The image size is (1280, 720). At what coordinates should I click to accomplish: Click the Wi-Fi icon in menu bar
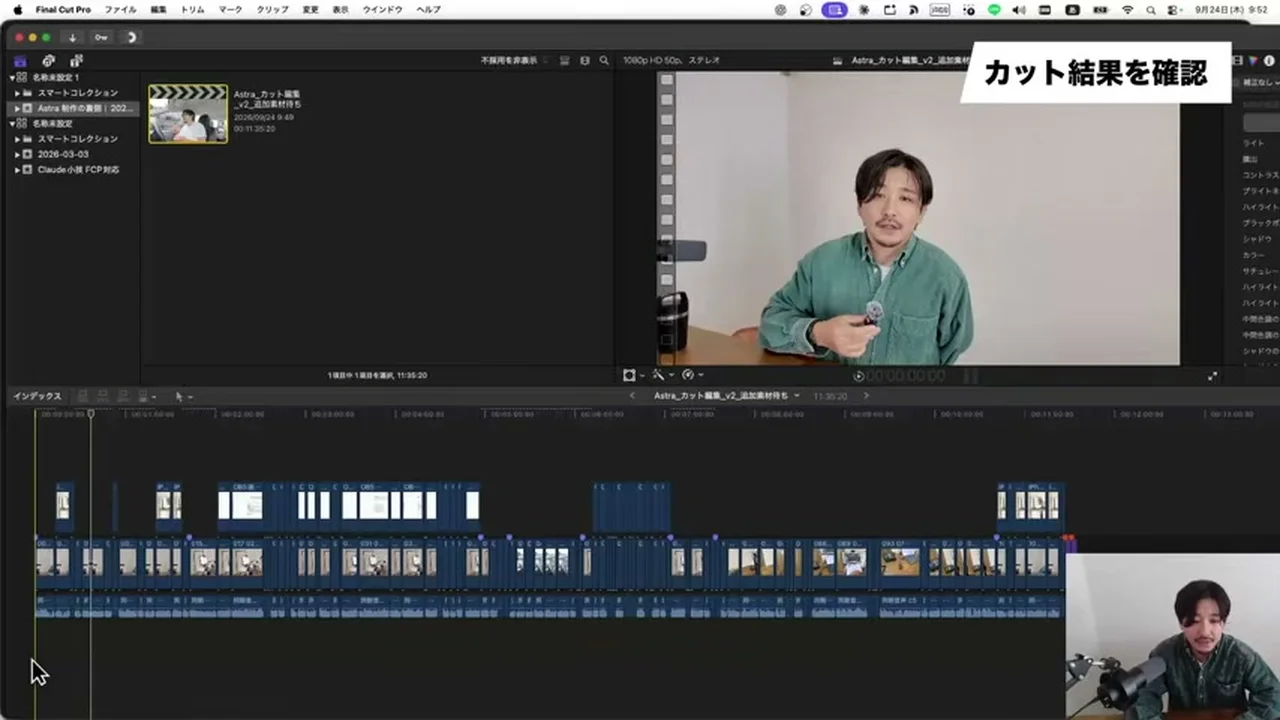[1128, 9]
